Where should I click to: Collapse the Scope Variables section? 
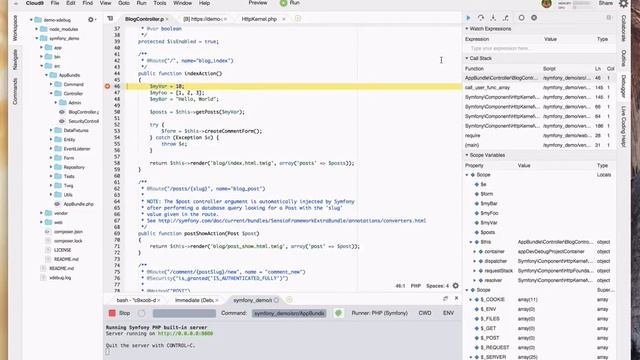(467, 155)
